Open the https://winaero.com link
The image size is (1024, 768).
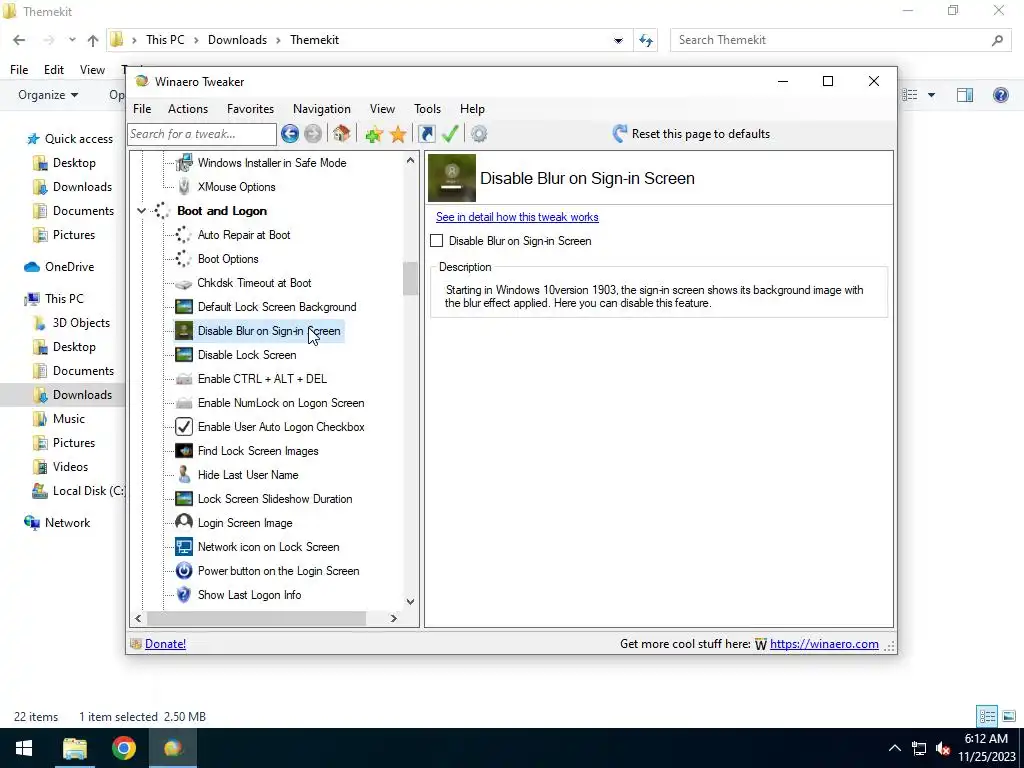pyautogui.click(x=824, y=644)
